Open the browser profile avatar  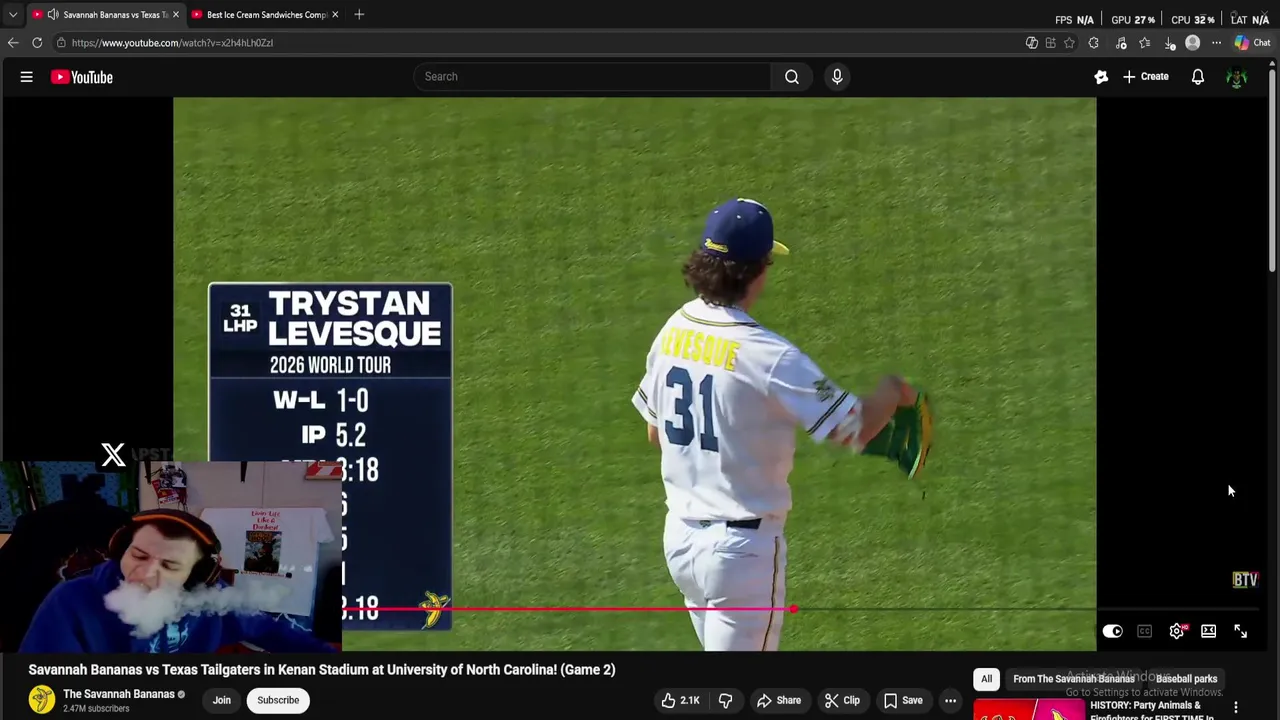click(x=1193, y=43)
